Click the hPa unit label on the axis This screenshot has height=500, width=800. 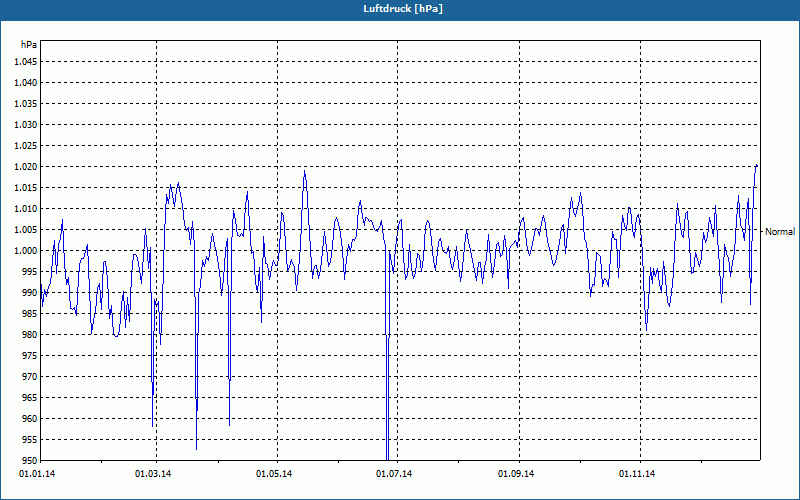(29, 45)
